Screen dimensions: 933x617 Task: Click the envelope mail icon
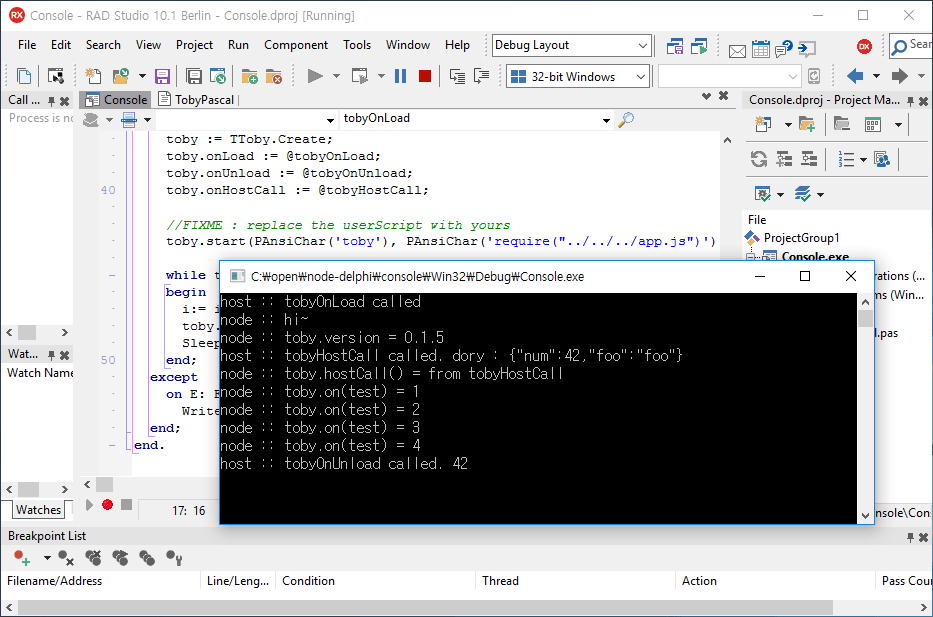(737, 51)
